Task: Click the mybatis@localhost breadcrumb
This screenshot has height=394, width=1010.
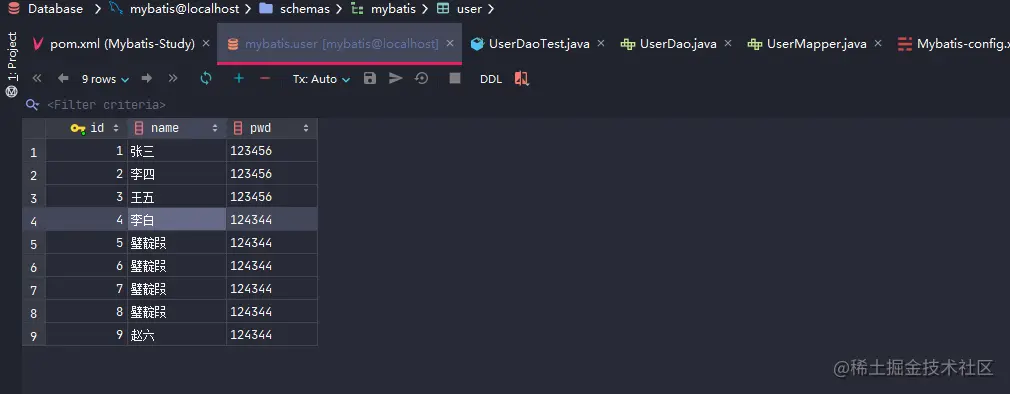Action: coord(184,9)
